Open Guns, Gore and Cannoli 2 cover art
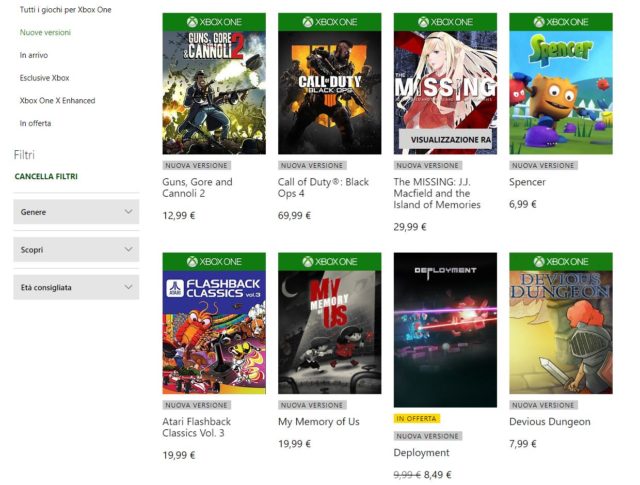This screenshot has height=485, width=640. pyautogui.click(x=214, y=92)
